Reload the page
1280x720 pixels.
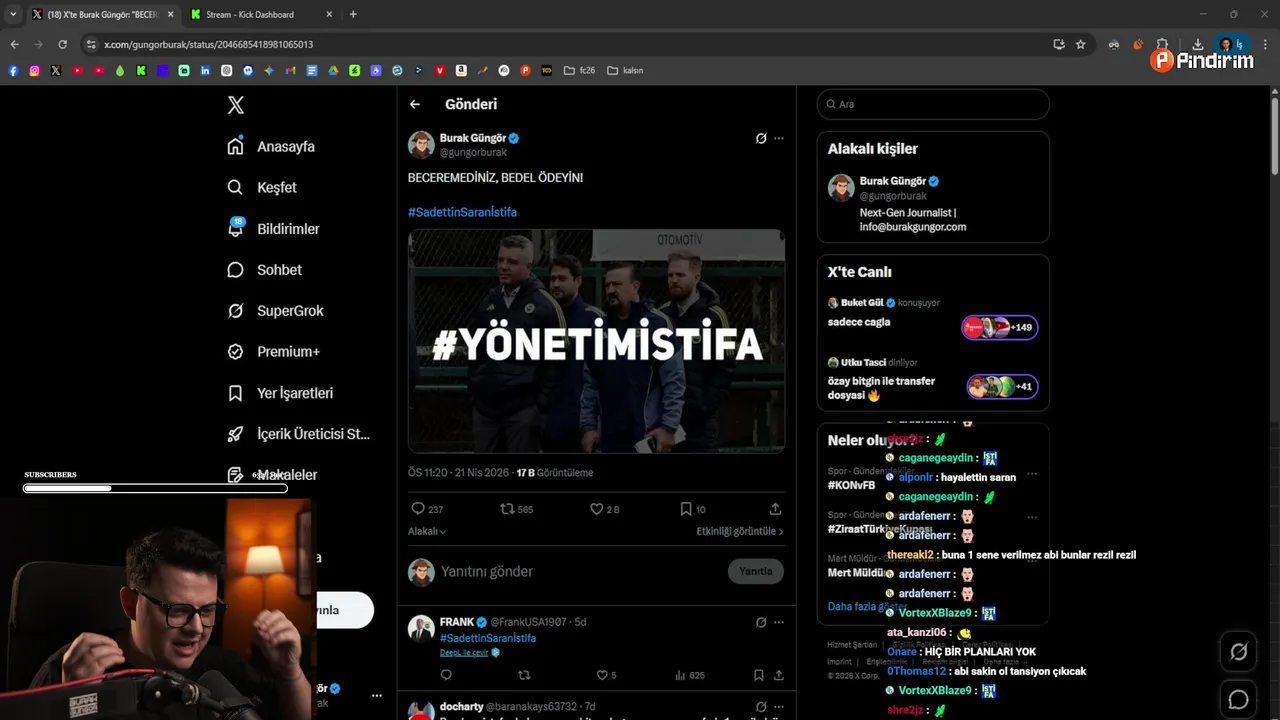62,44
